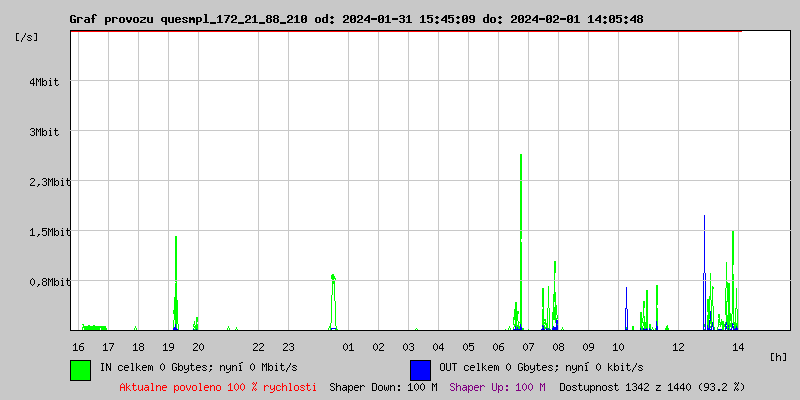Click the blue OUT legend swatch
This screenshot has height=400, width=800.
[x=420, y=369]
